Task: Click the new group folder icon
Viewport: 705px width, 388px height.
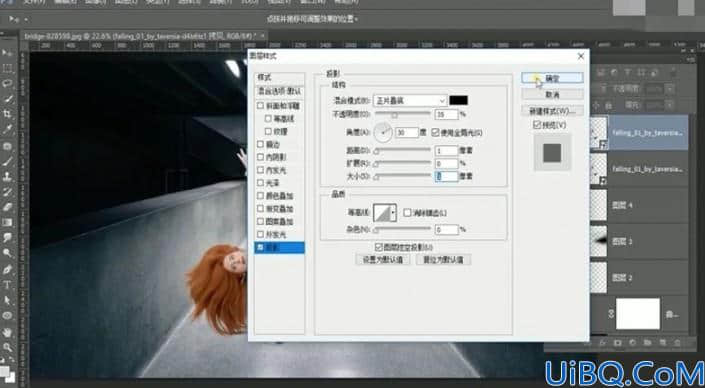Action: pos(647,343)
